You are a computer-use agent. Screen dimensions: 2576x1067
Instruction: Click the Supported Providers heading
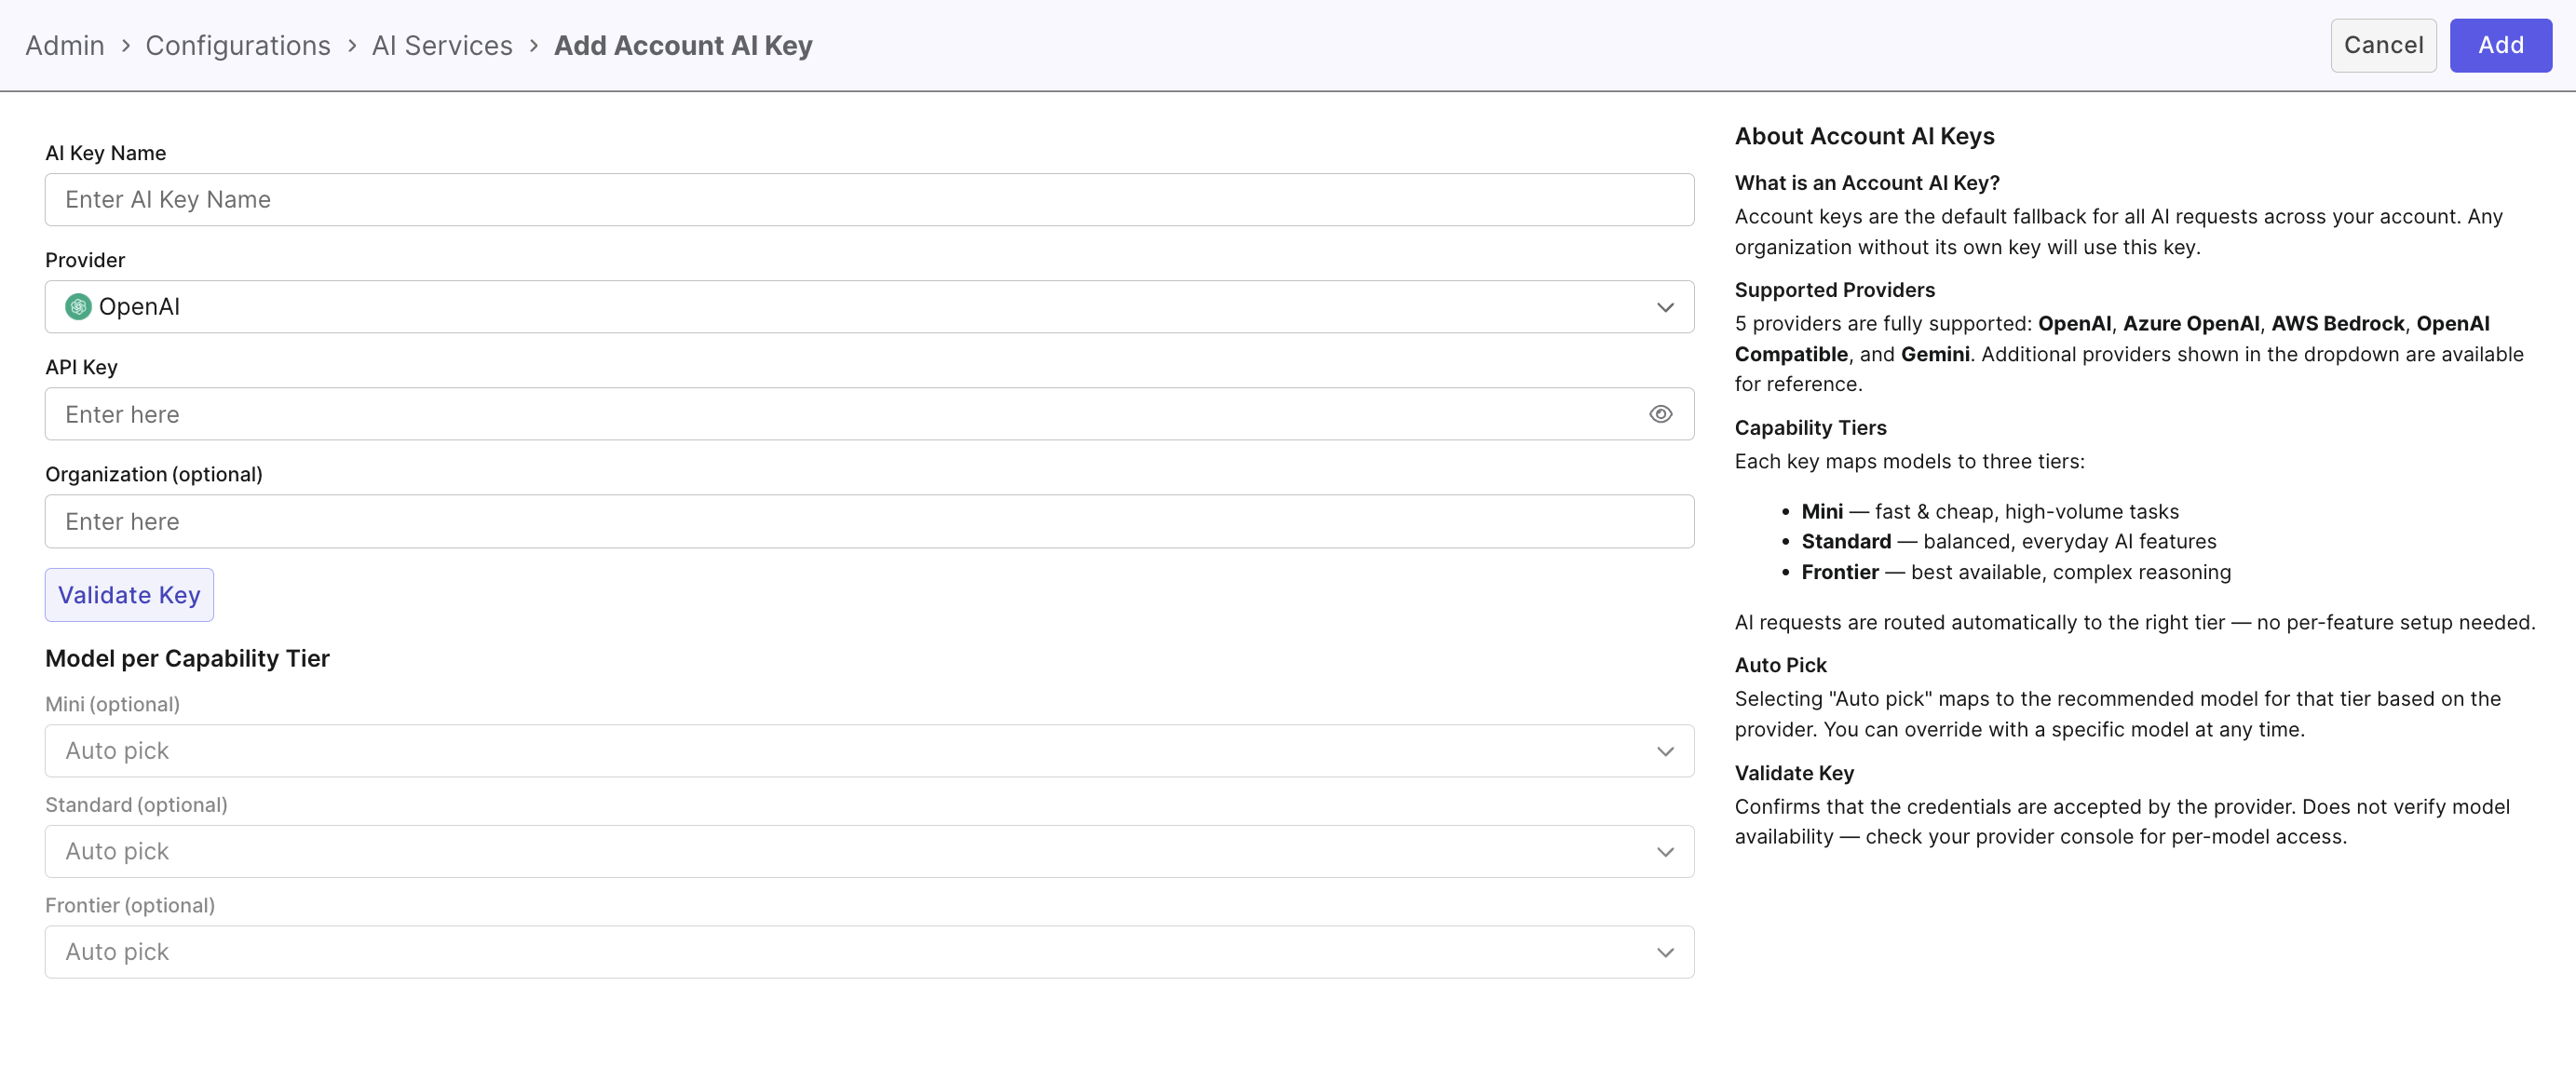pos(1834,290)
